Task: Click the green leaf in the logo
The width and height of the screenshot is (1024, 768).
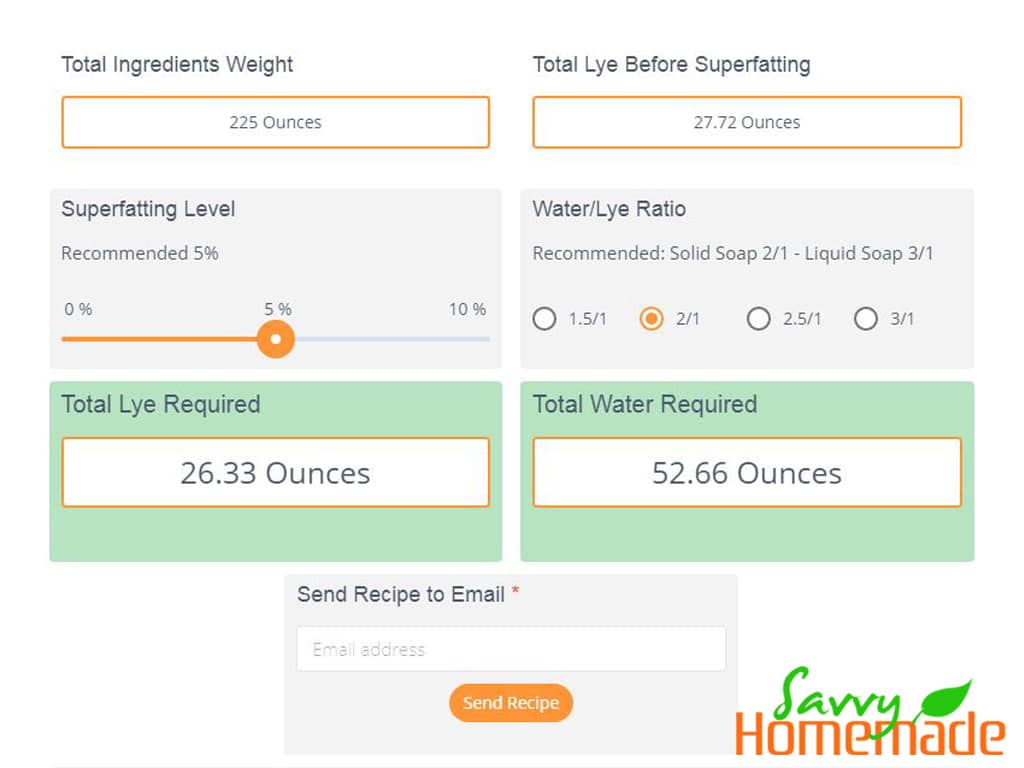Action: (x=946, y=699)
